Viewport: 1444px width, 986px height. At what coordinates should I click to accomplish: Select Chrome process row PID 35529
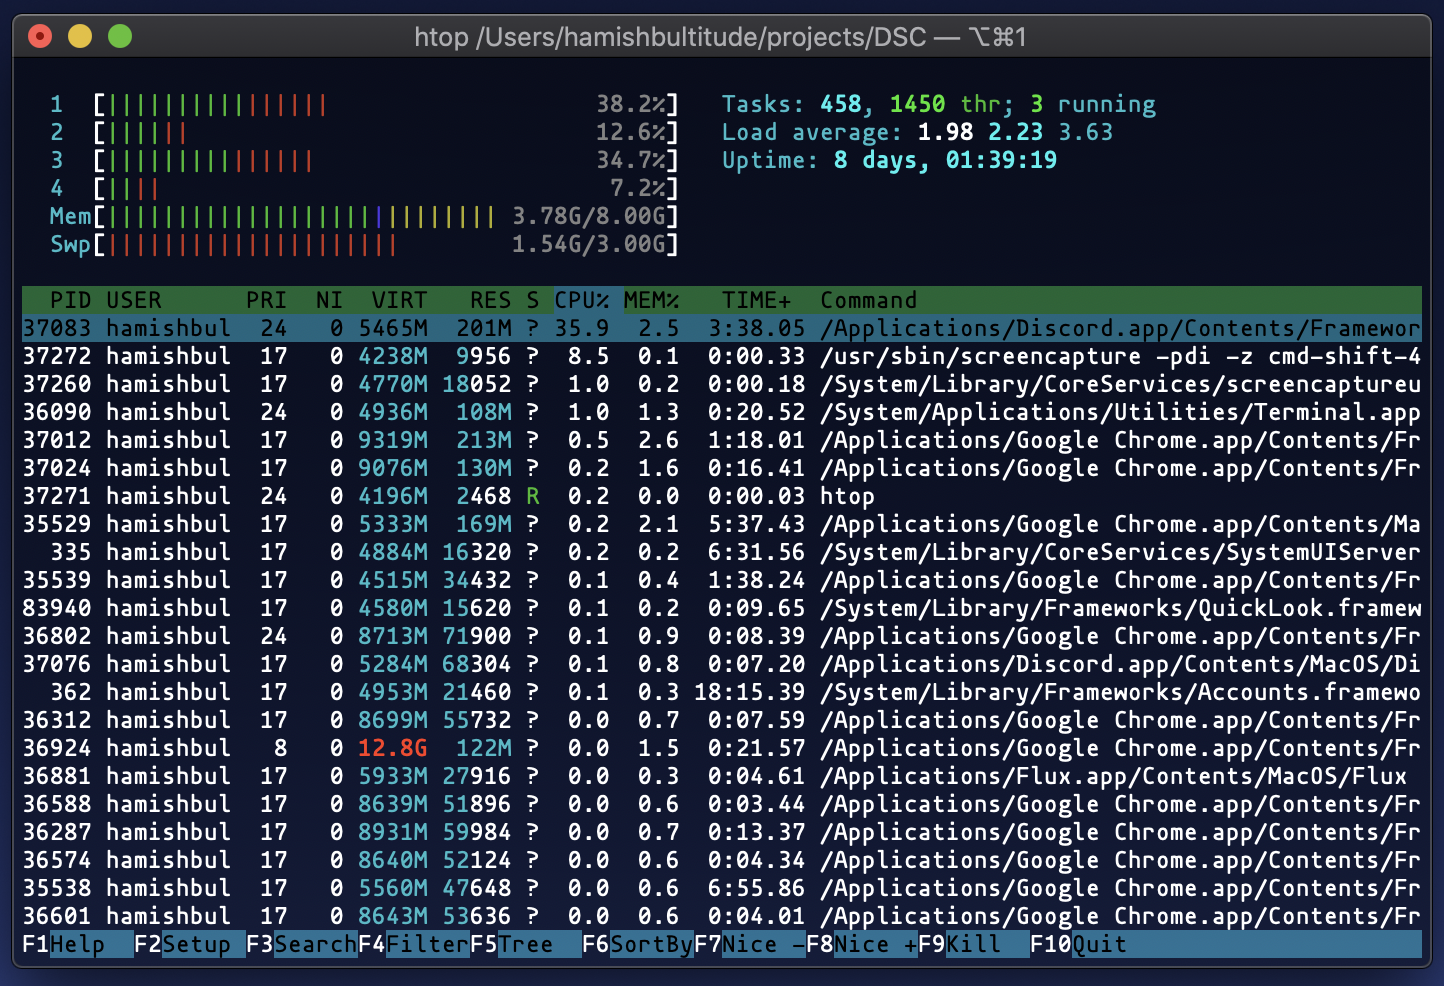click(721, 524)
